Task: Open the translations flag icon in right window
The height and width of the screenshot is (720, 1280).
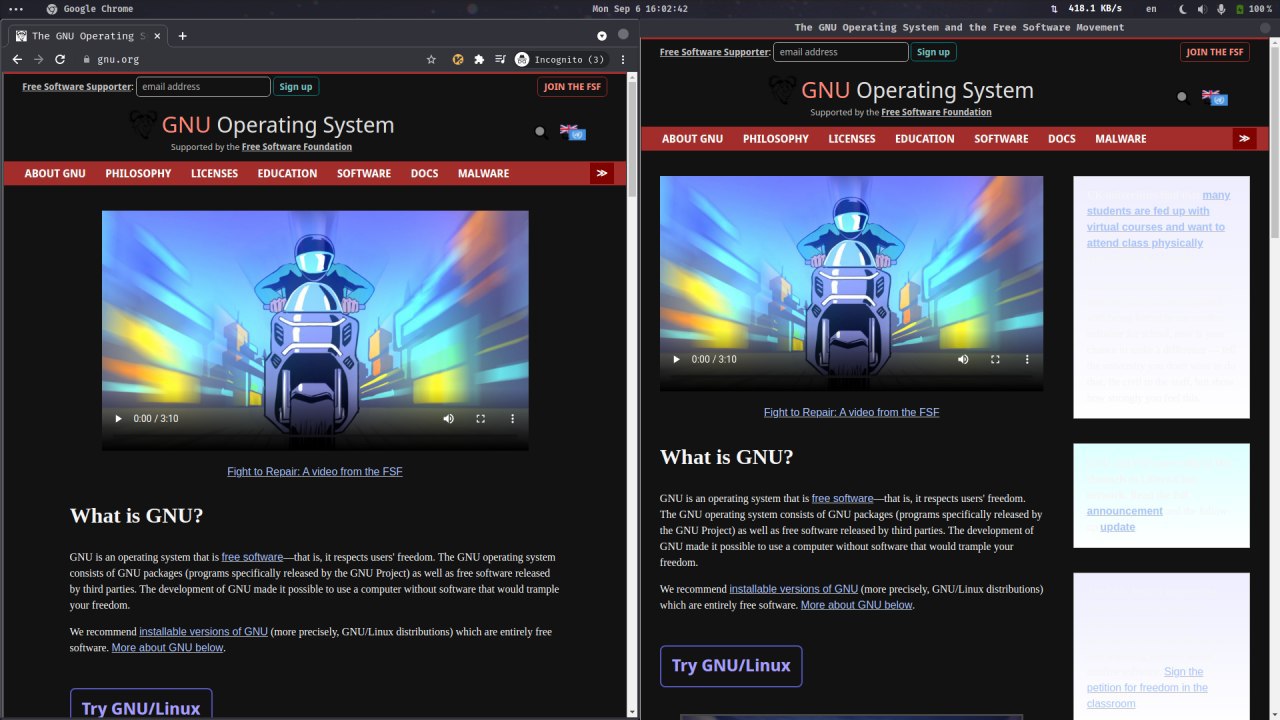Action: coord(1214,97)
